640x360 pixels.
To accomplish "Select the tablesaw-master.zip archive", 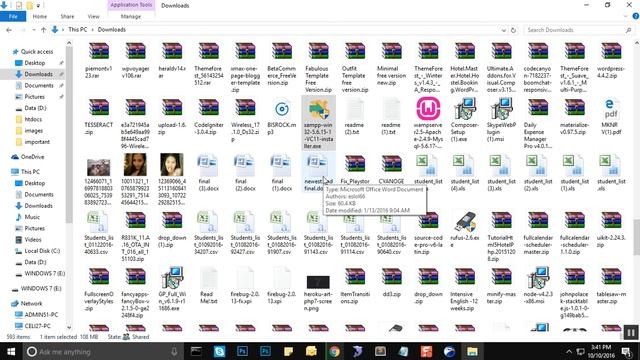I will [611, 285].
